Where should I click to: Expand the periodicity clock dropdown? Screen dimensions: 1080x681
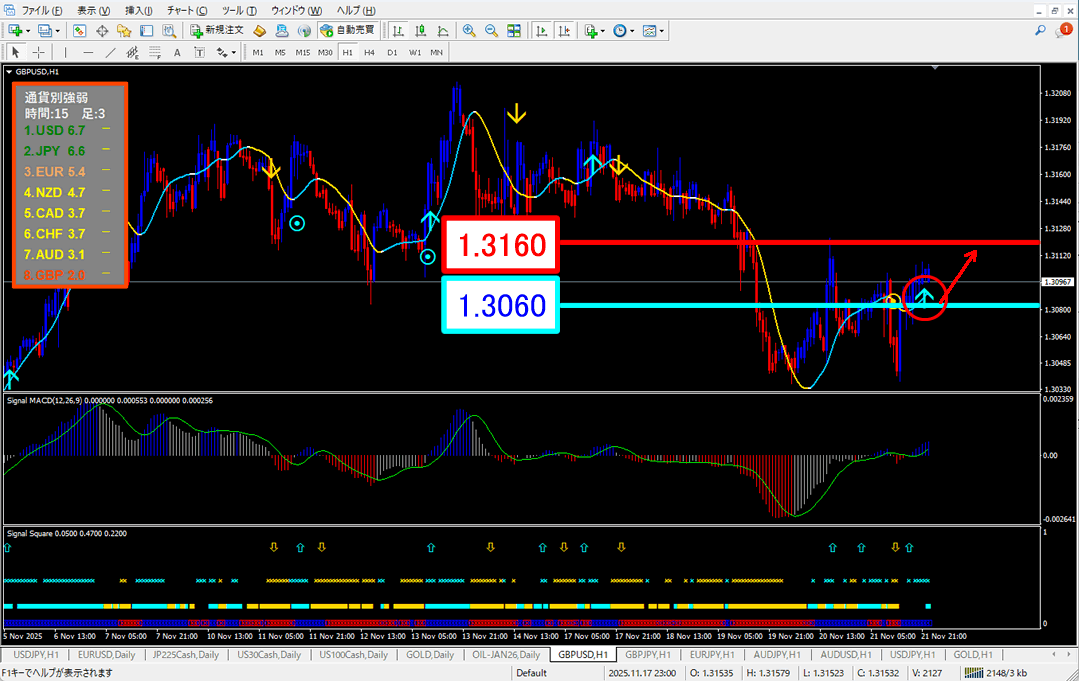(x=632, y=31)
